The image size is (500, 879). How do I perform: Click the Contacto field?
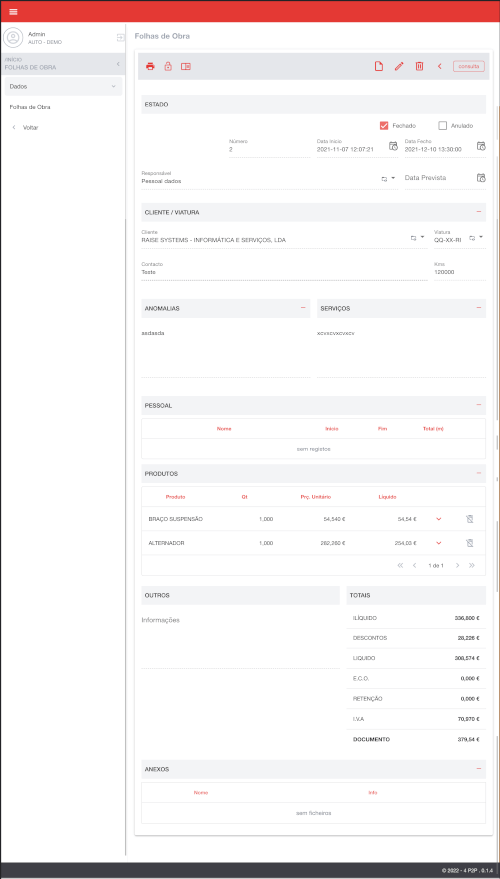(x=284, y=270)
